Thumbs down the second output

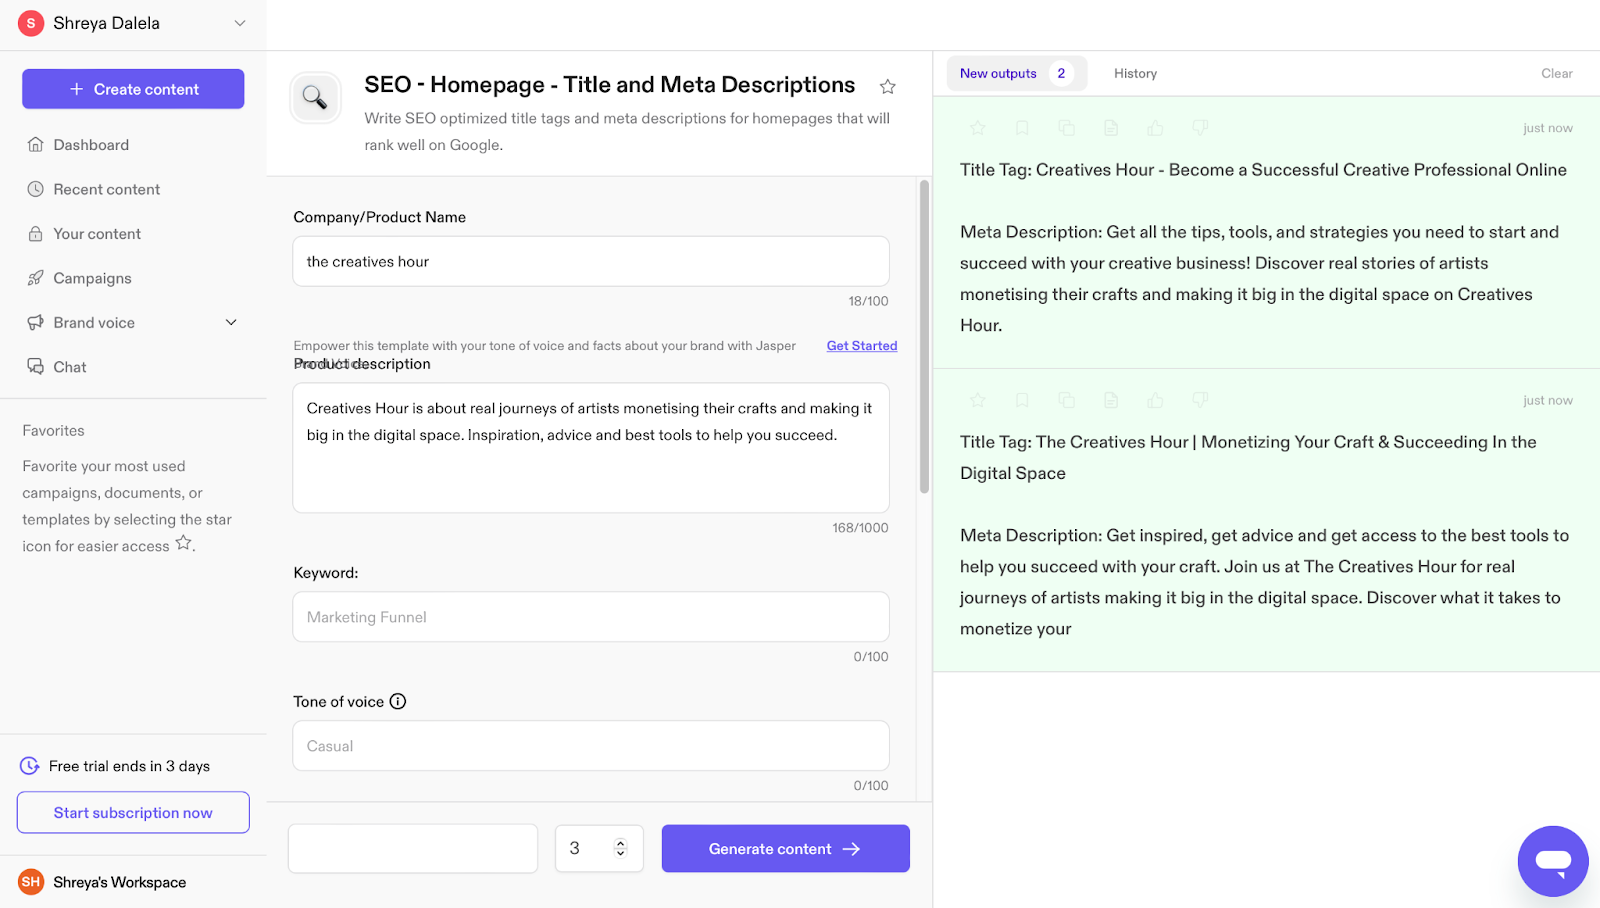click(x=1200, y=400)
